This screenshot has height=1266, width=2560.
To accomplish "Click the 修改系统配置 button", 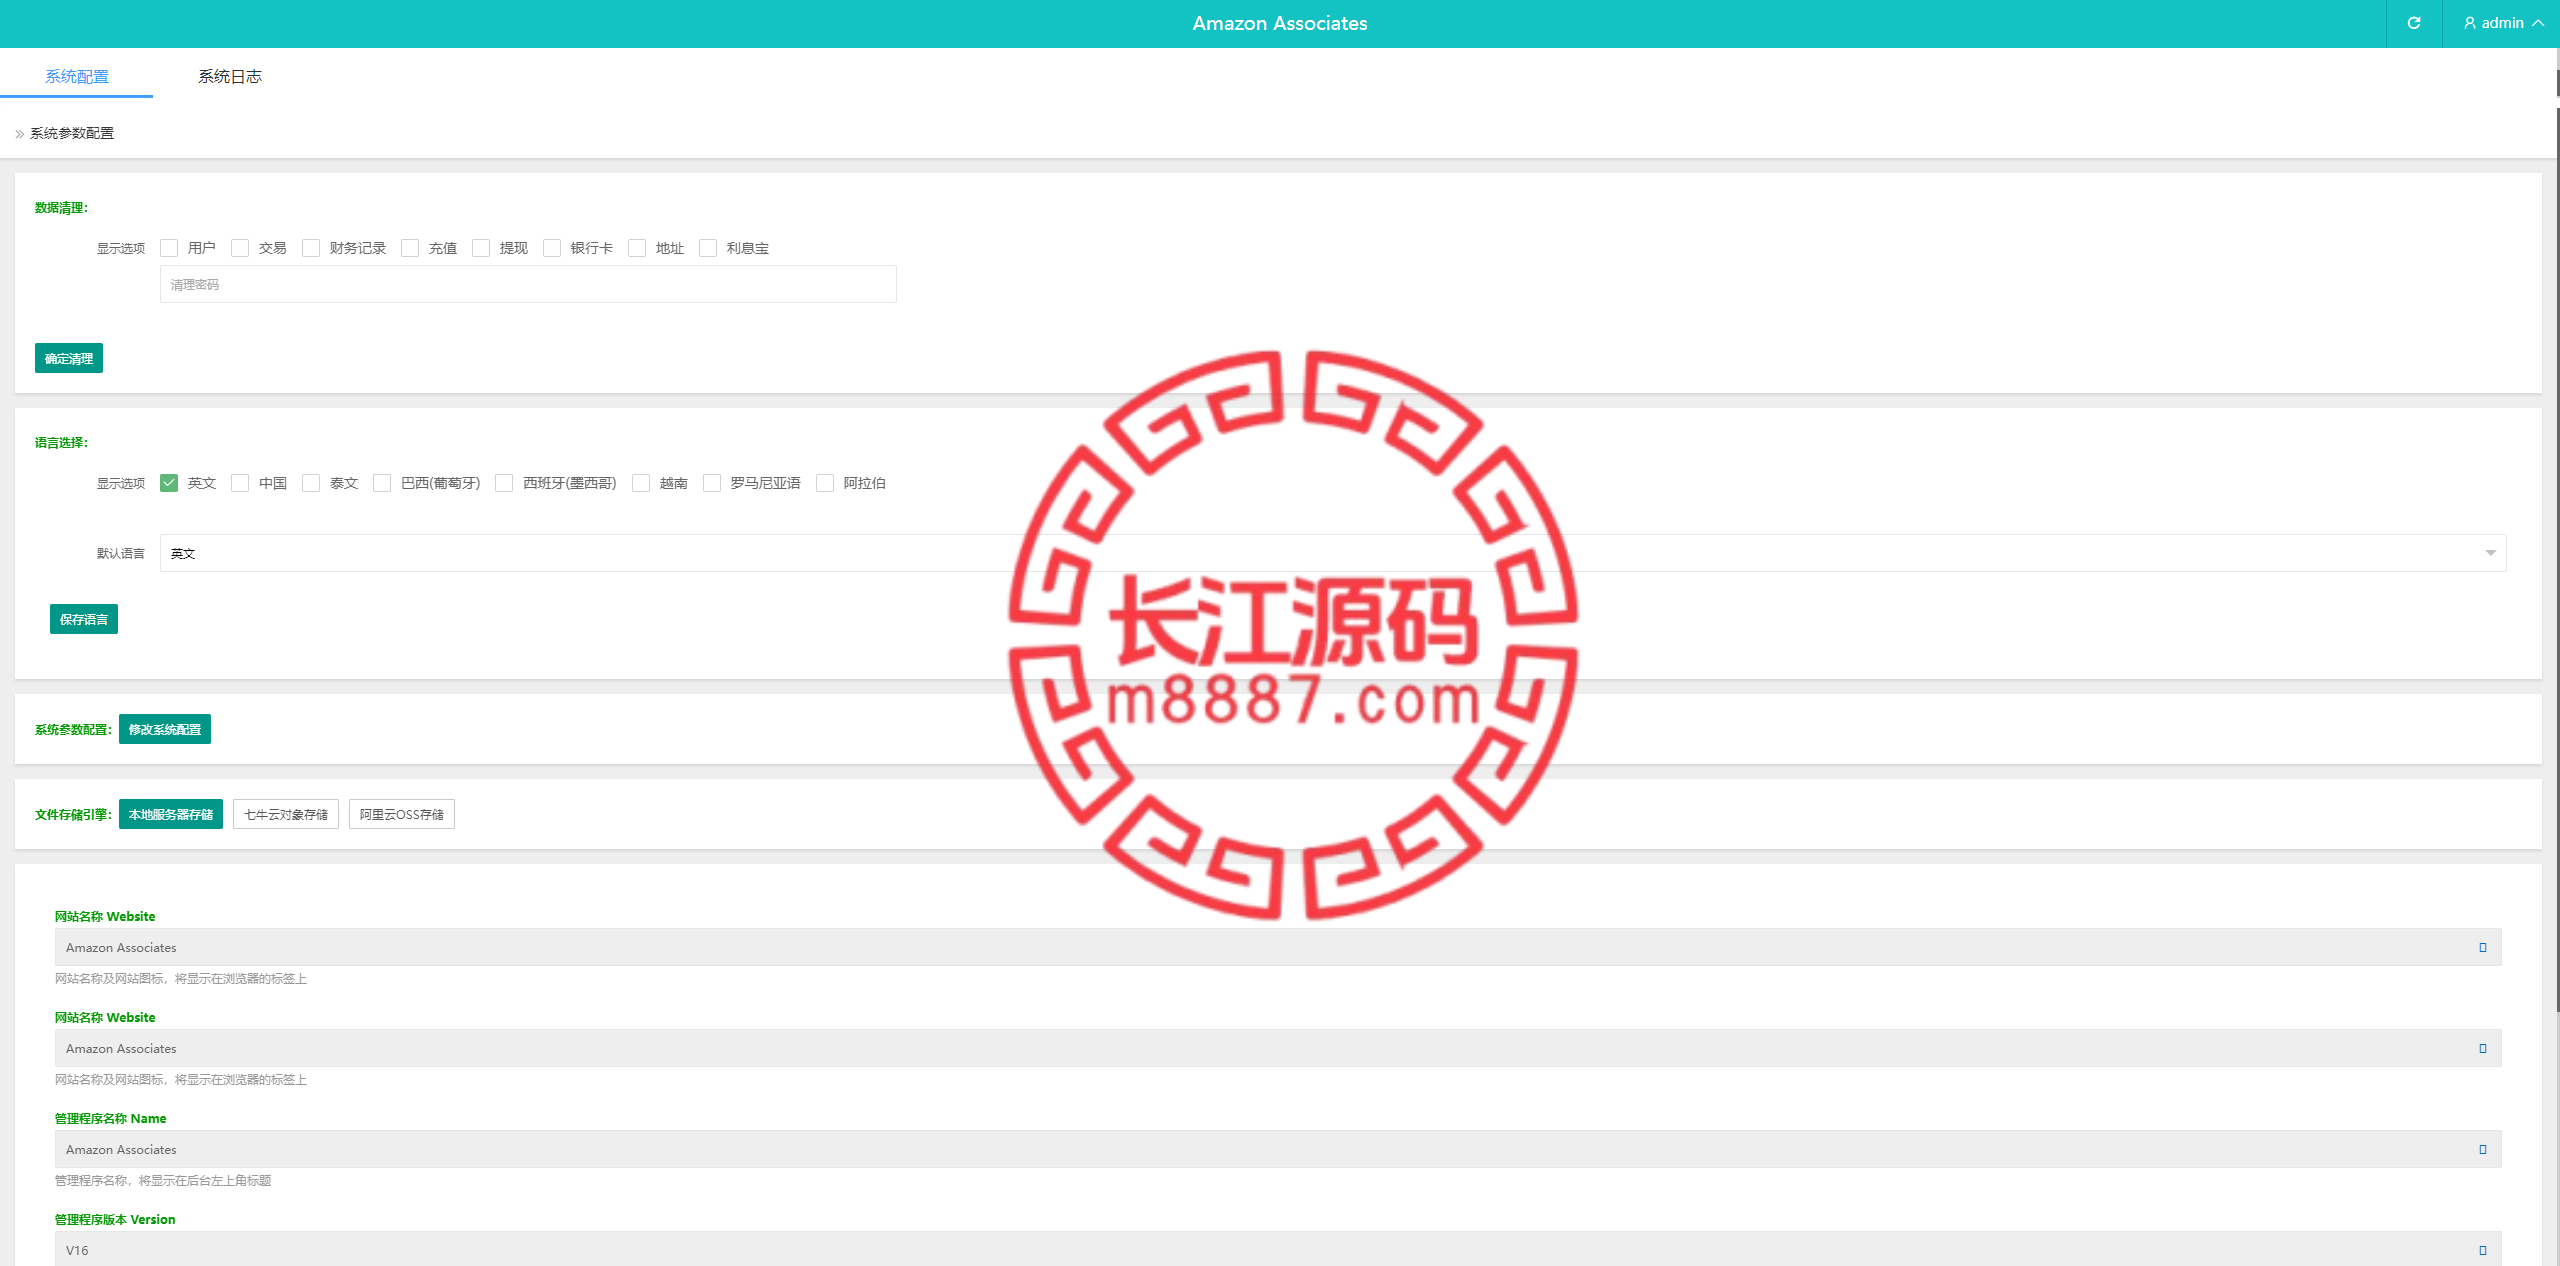I will pos(165,729).
